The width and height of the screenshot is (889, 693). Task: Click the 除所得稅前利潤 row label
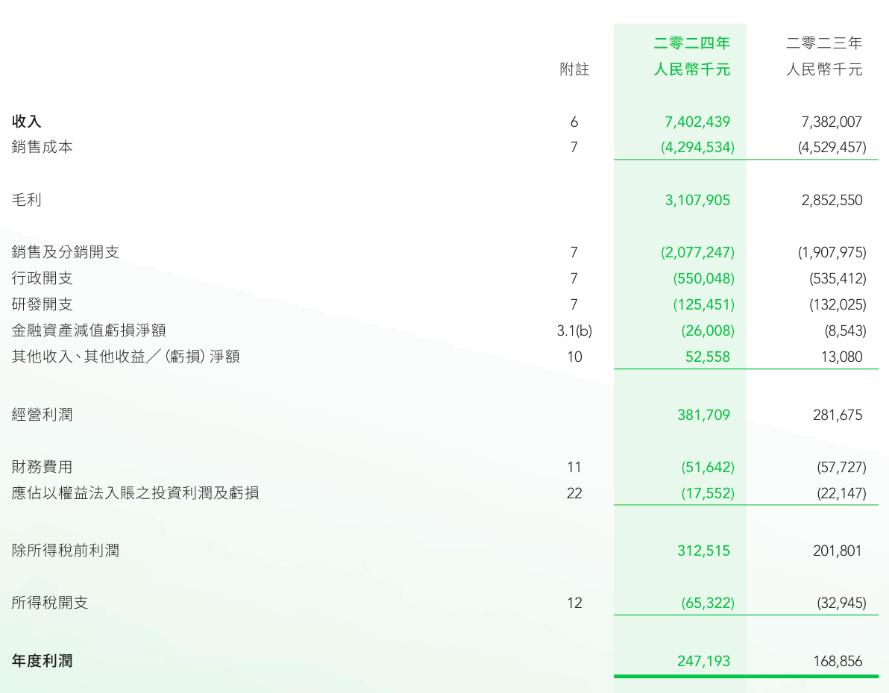[65, 550]
